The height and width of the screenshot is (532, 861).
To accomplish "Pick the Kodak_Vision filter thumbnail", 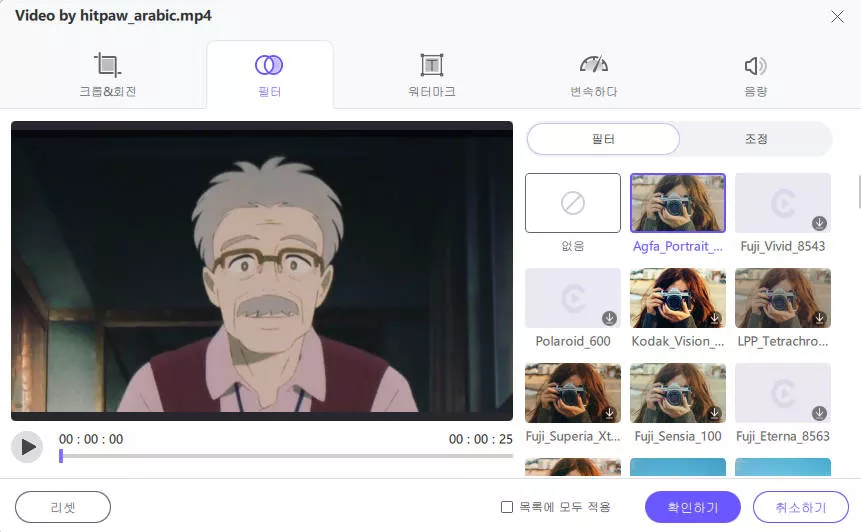I will [x=678, y=298].
